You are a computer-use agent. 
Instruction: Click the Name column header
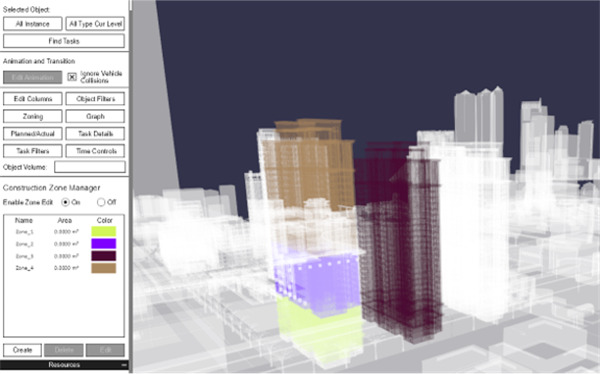click(x=24, y=220)
